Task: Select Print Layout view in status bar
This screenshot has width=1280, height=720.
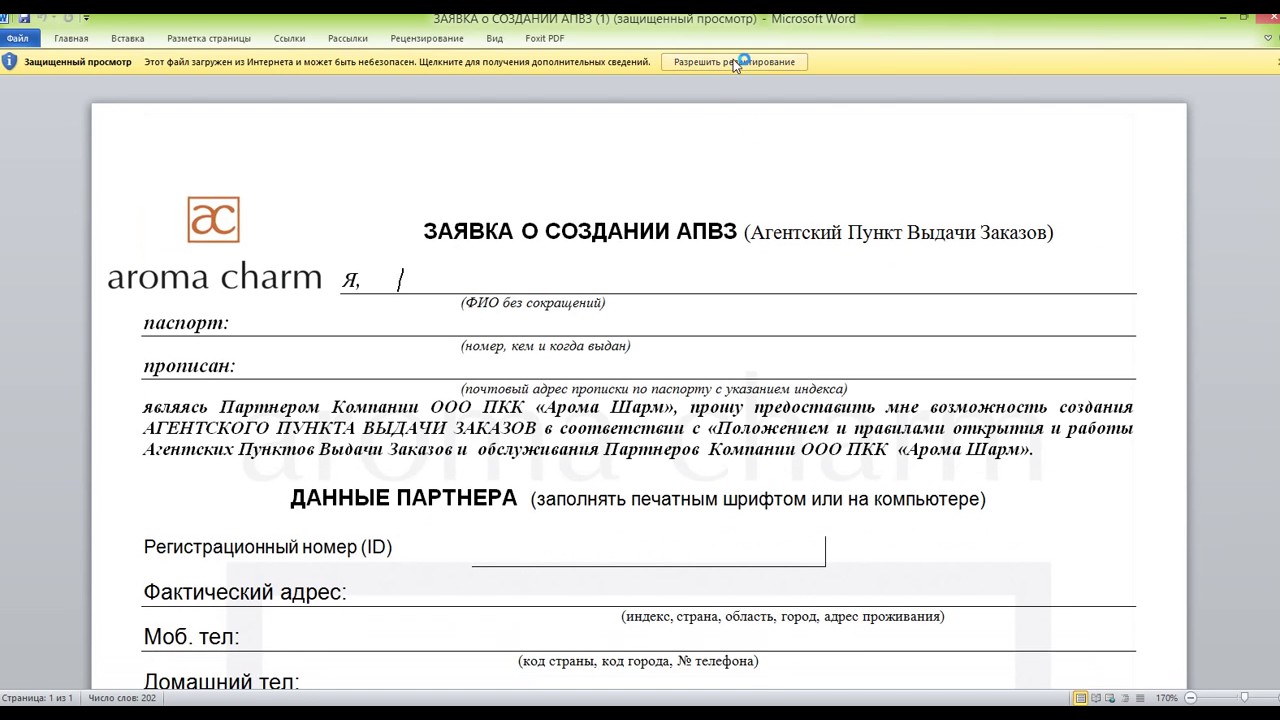Action: tap(1081, 698)
